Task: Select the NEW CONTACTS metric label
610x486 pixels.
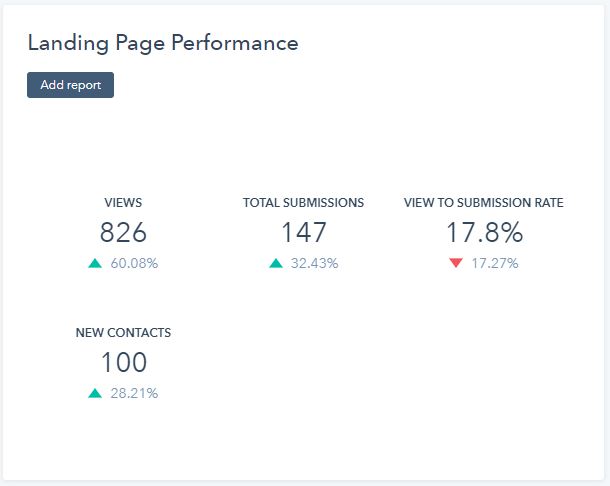Action: pyautogui.click(x=123, y=333)
